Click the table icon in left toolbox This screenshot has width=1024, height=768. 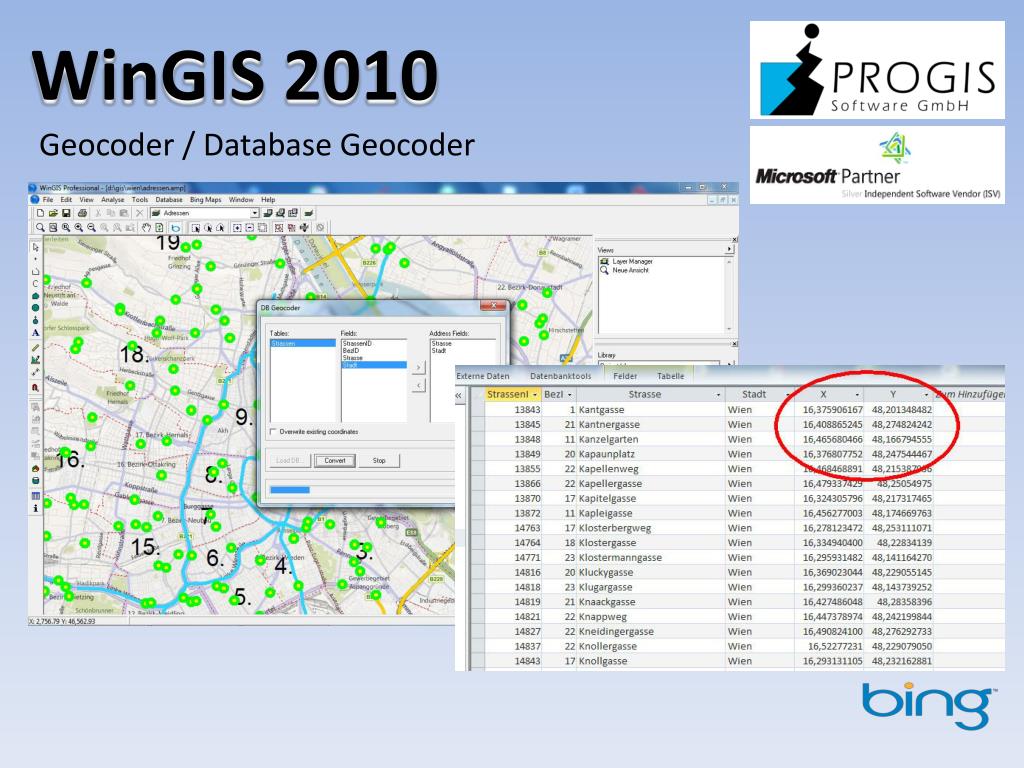35,496
